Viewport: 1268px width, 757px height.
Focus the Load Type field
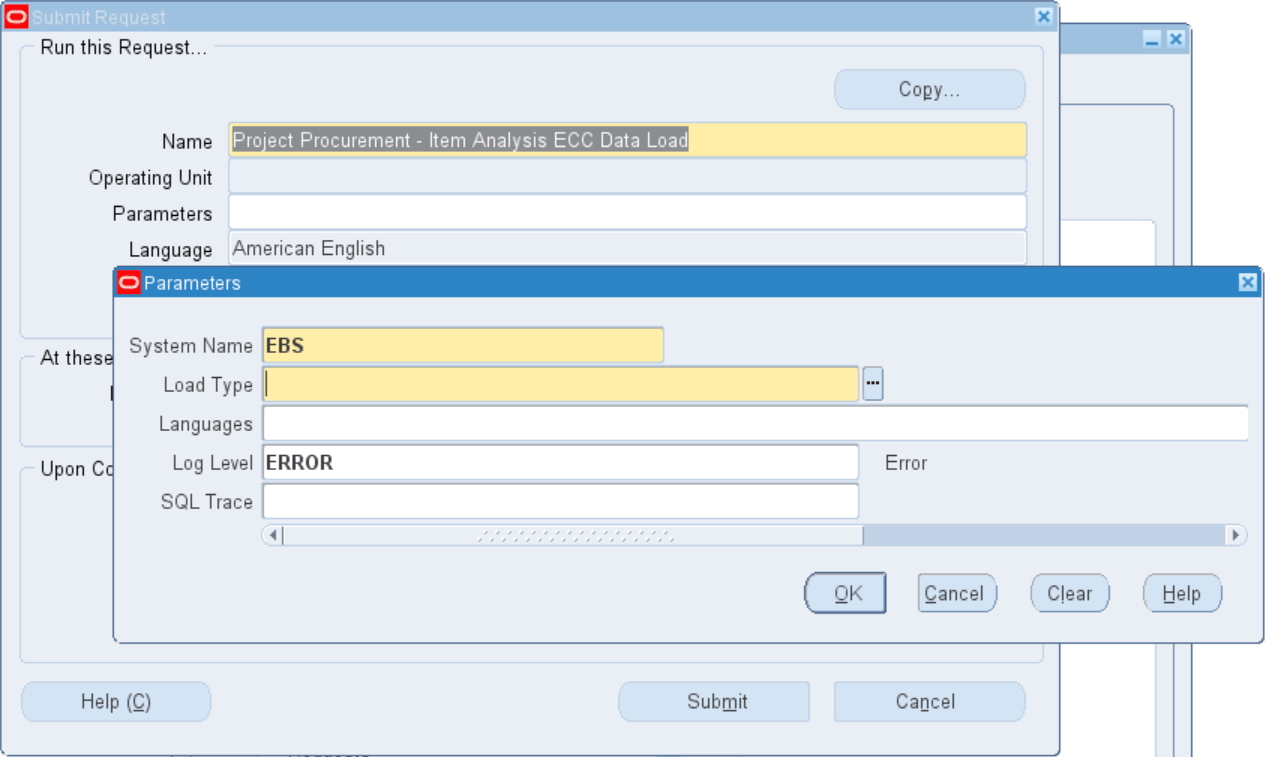tap(561, 384)
